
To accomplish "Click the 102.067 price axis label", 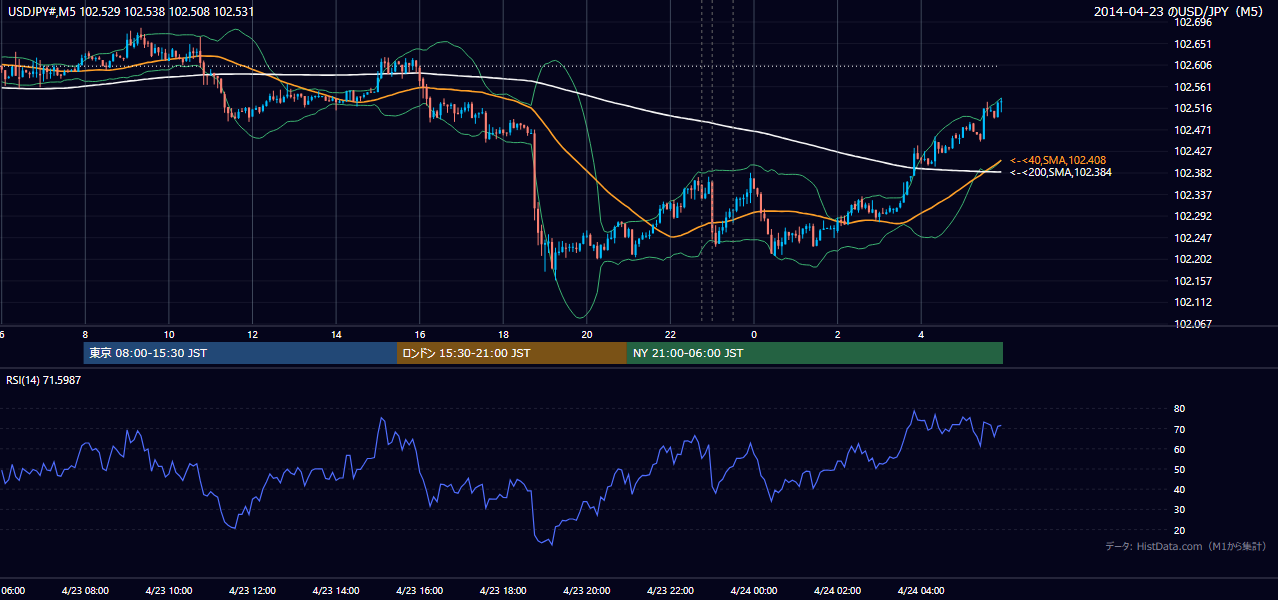I will click(1192, 324).
